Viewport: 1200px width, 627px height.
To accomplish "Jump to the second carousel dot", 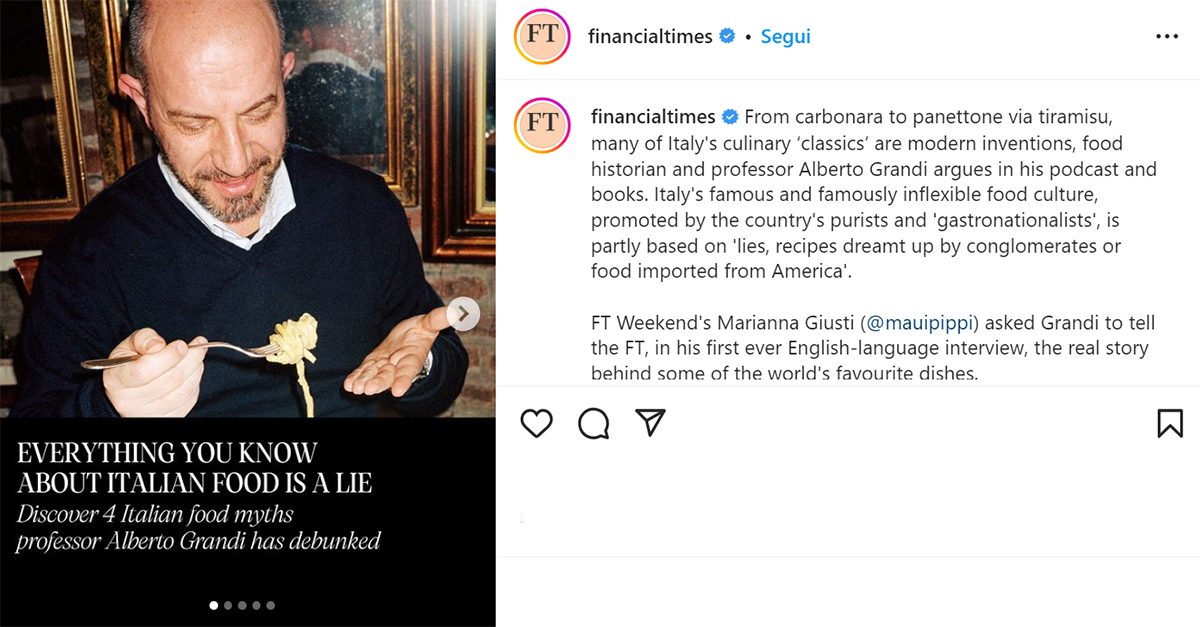I will coord(228,605).
